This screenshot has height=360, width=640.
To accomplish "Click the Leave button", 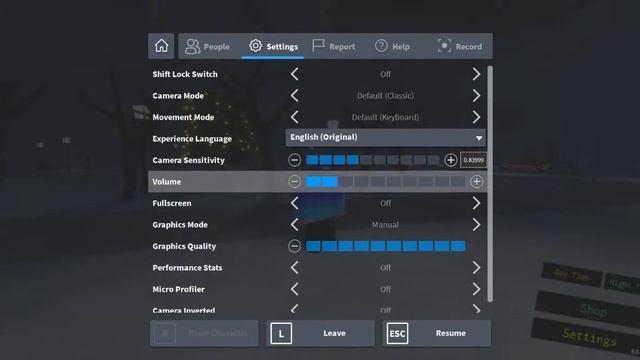I will (x=320, y=333).
